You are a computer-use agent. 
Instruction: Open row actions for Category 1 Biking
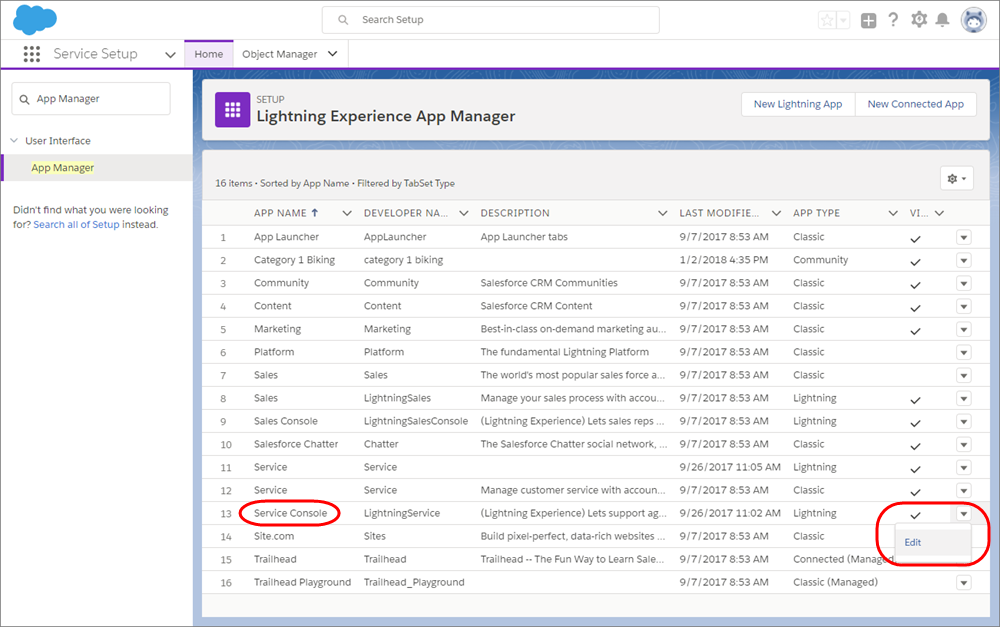964,260
